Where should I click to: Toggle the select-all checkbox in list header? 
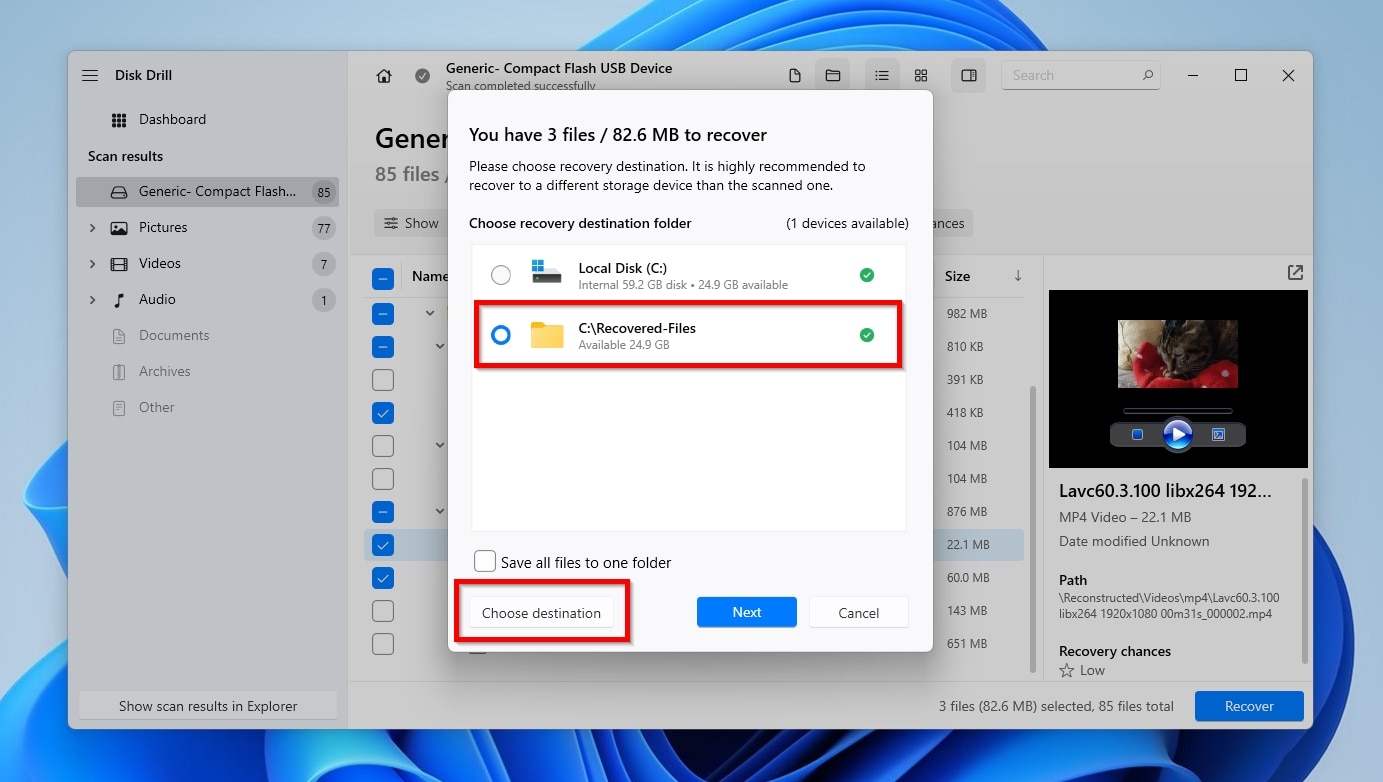[383, 279]
